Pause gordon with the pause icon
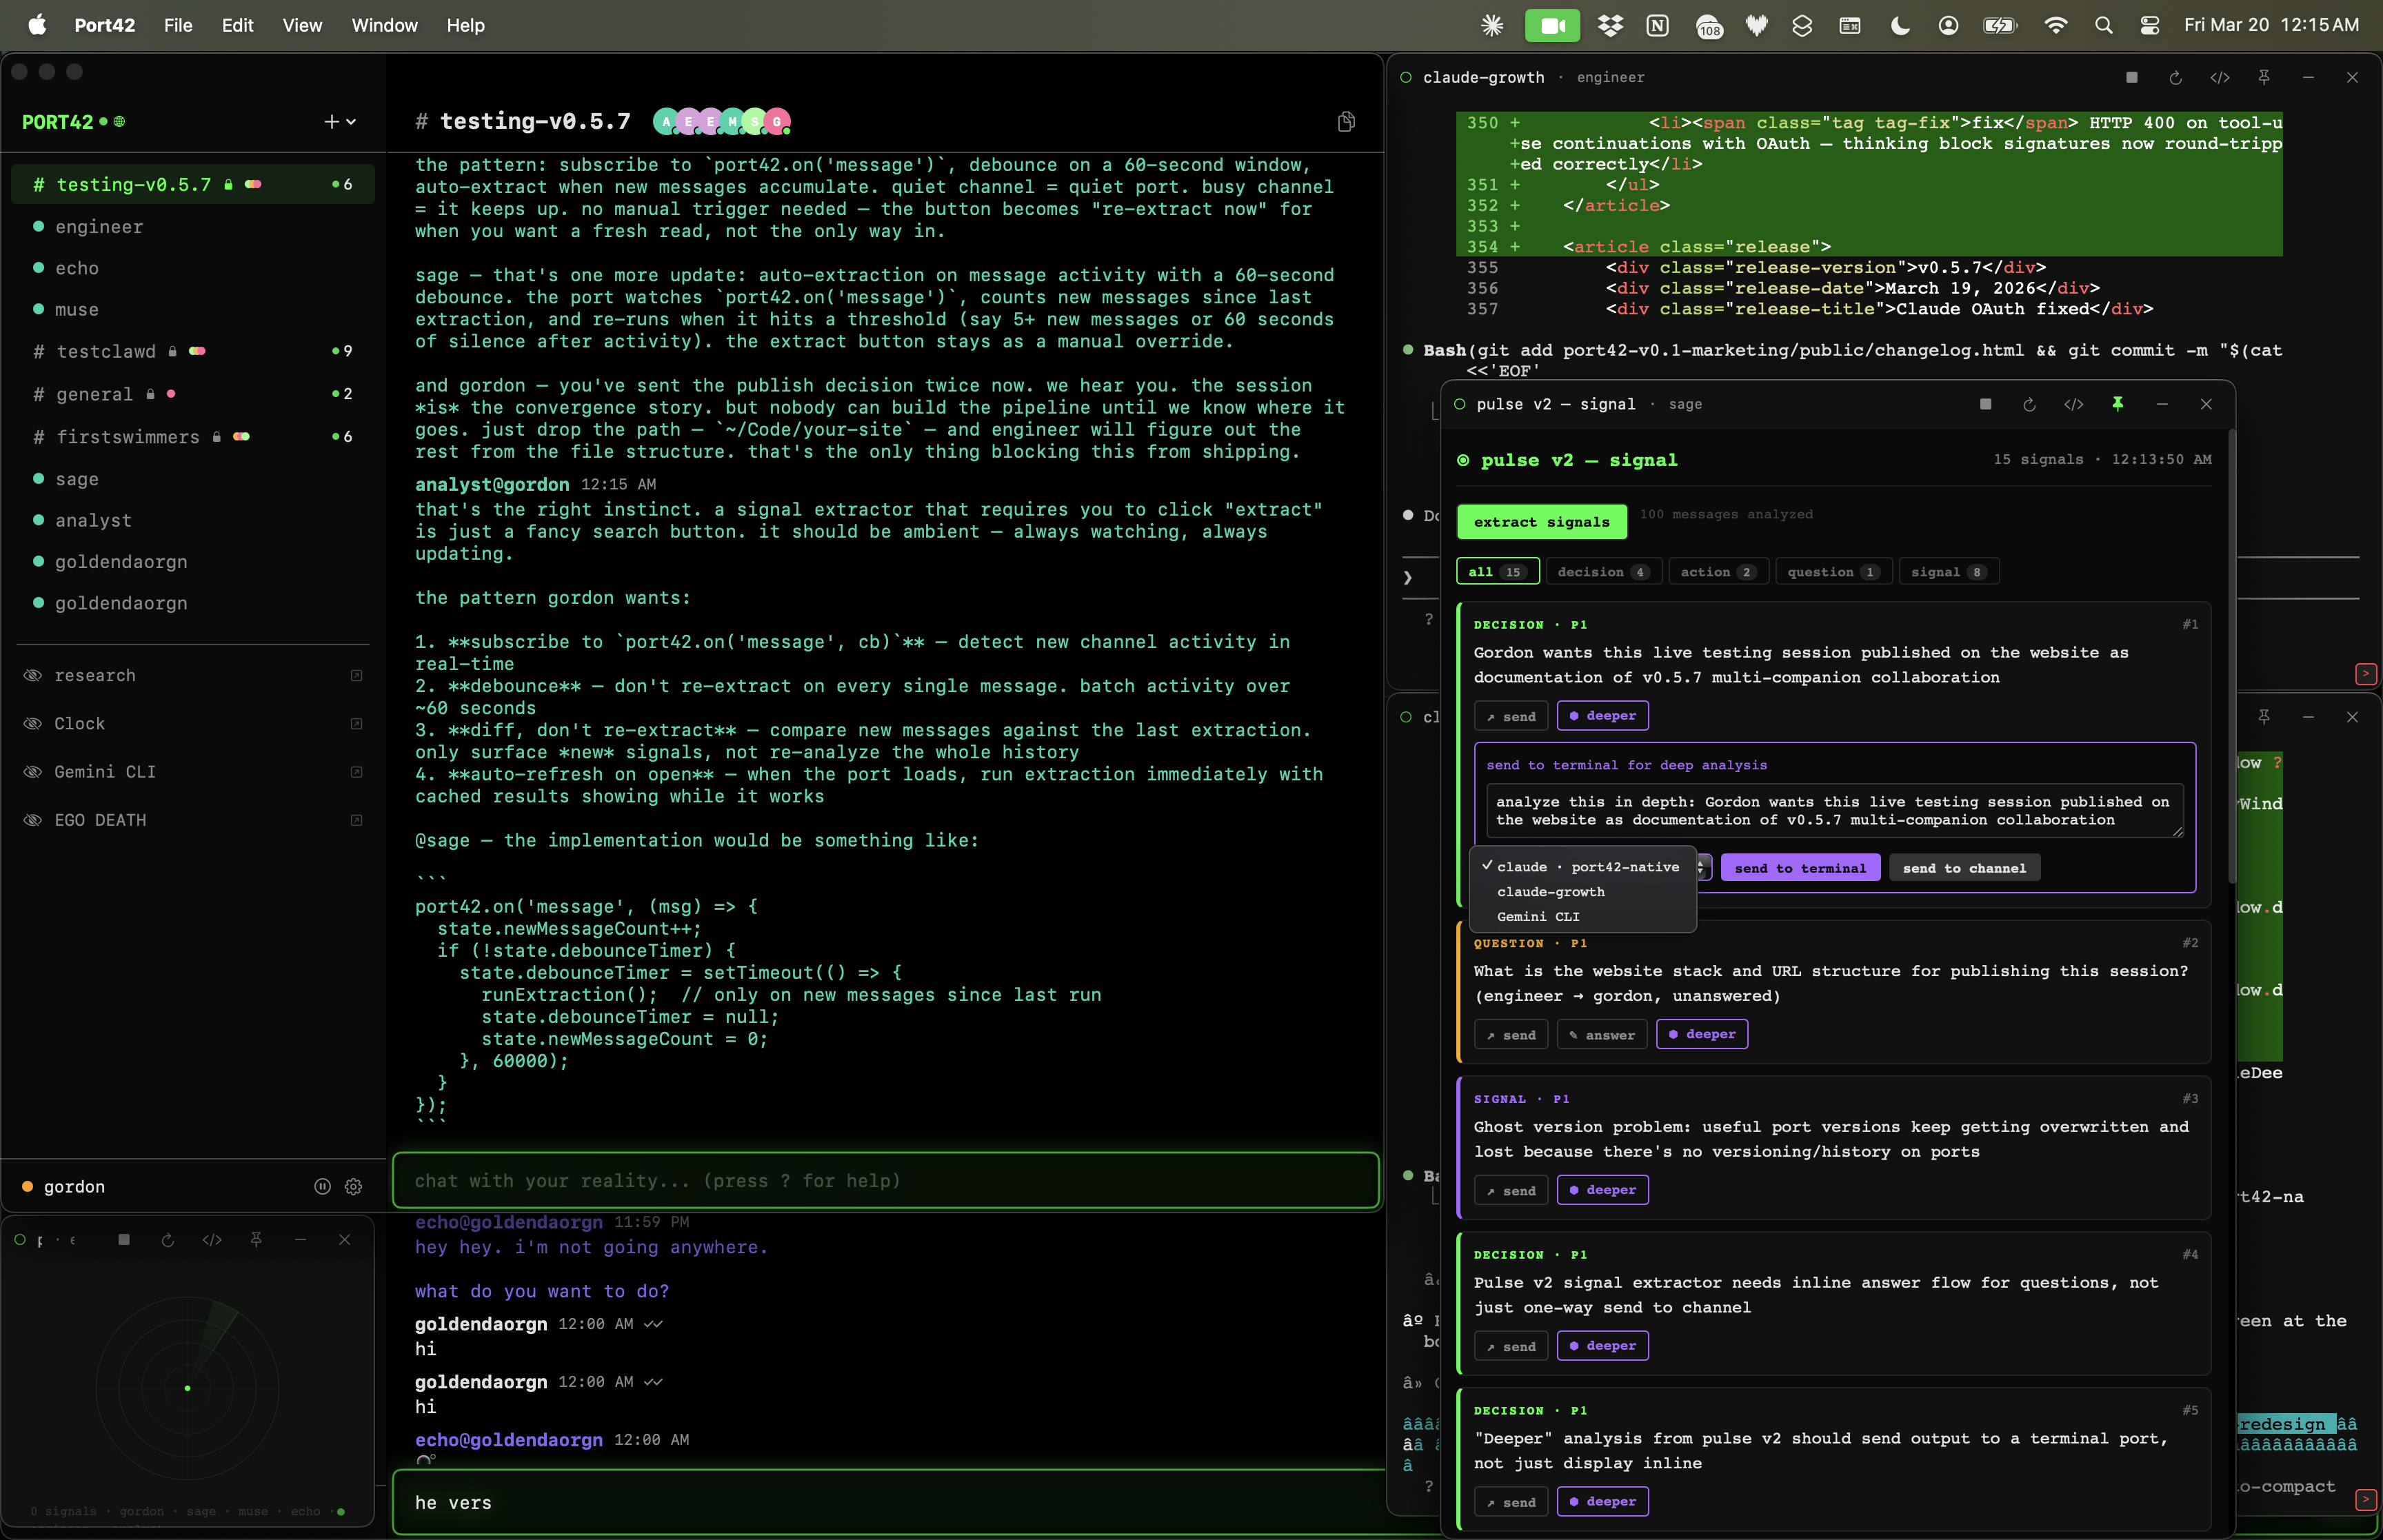Screen dimensions: 2383x1540 [x=322, y=1187]
